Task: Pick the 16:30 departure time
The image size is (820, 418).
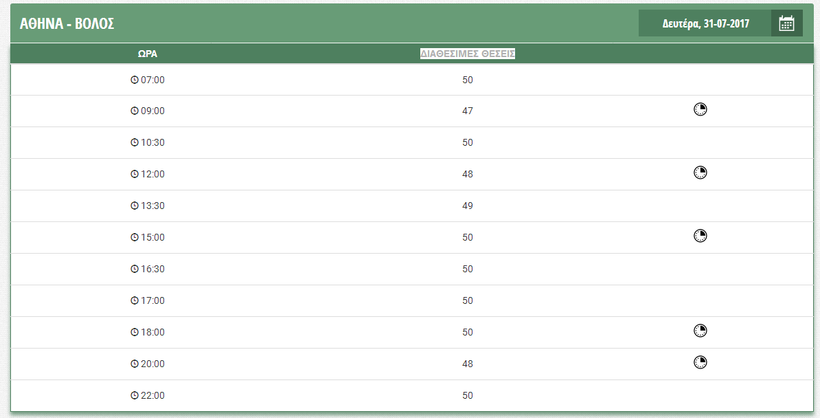Action: [153, 269]
